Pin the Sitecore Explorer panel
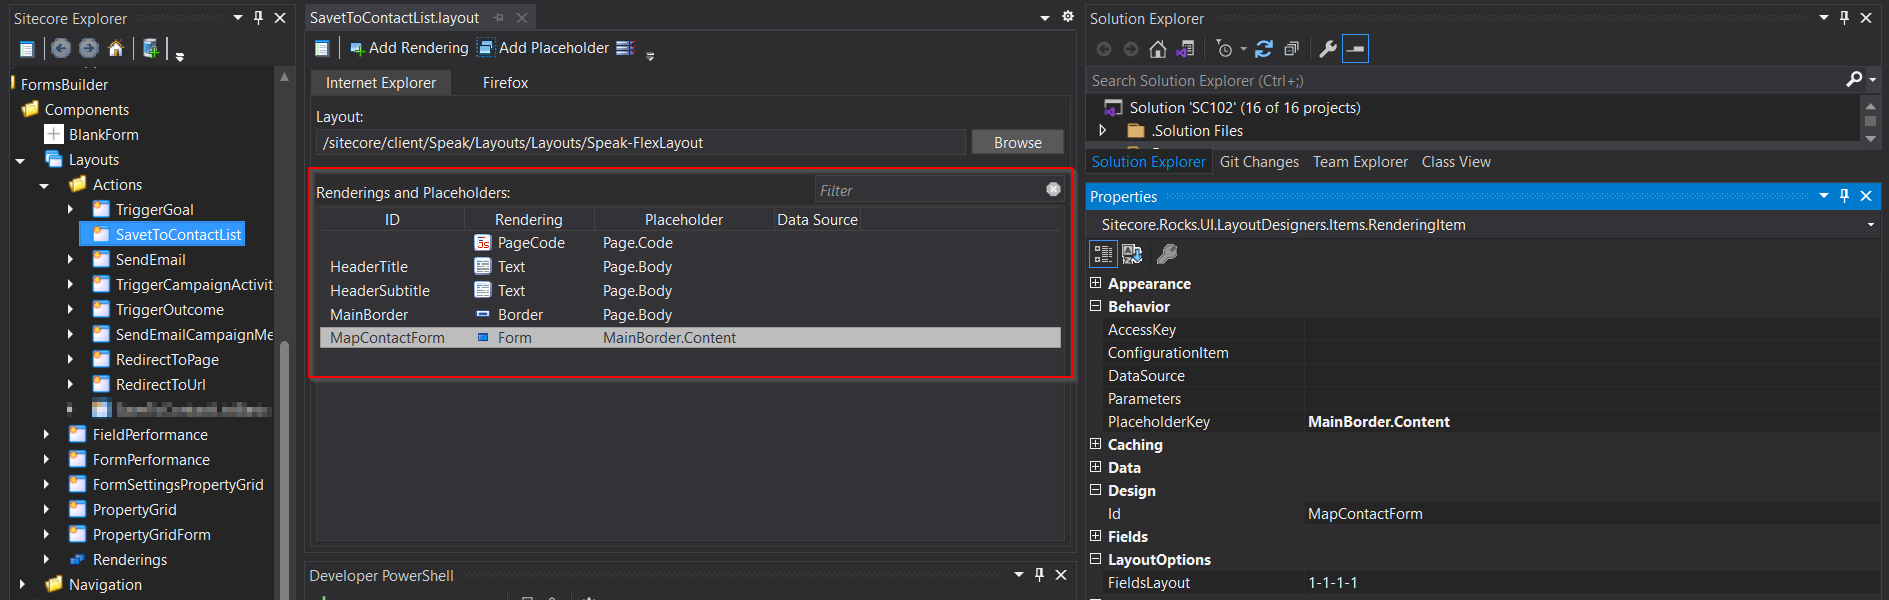This screenshot has width=1889, height=600. point(258,18)
